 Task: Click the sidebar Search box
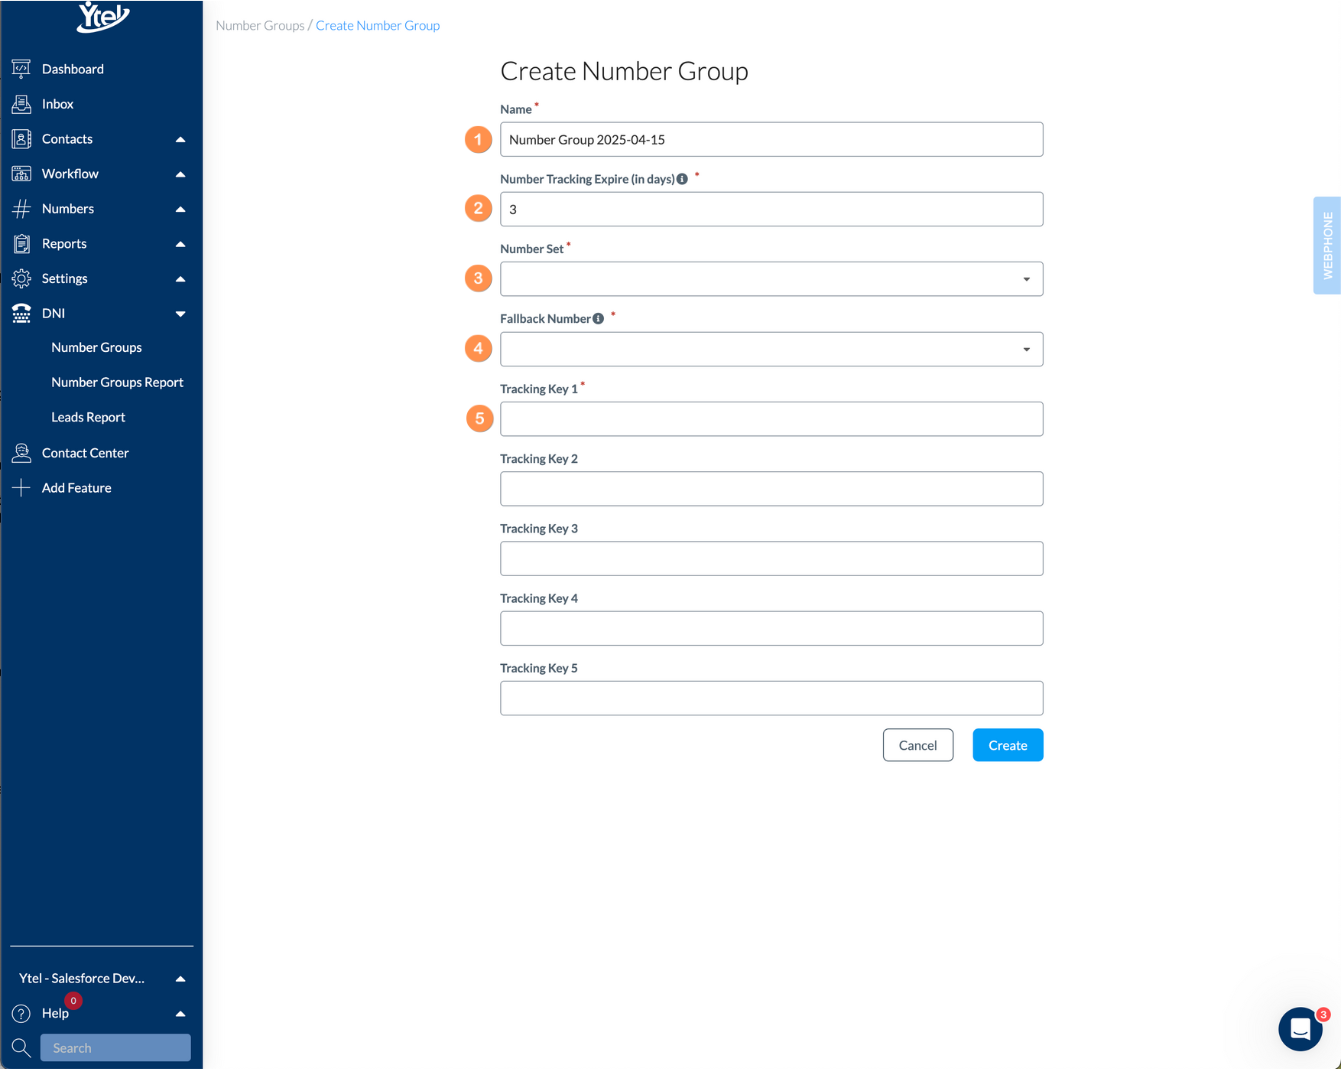115,1048
